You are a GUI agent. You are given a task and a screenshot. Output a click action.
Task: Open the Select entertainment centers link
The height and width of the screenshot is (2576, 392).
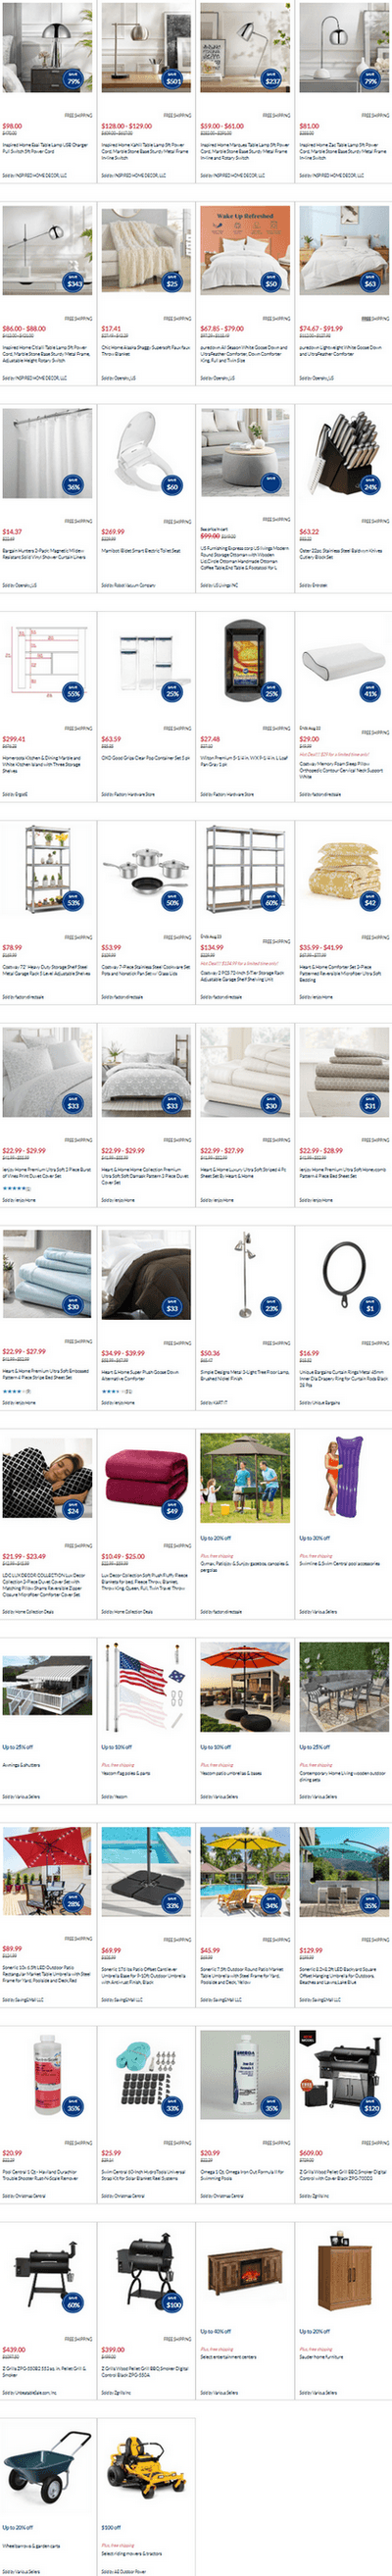point(228,2356)
